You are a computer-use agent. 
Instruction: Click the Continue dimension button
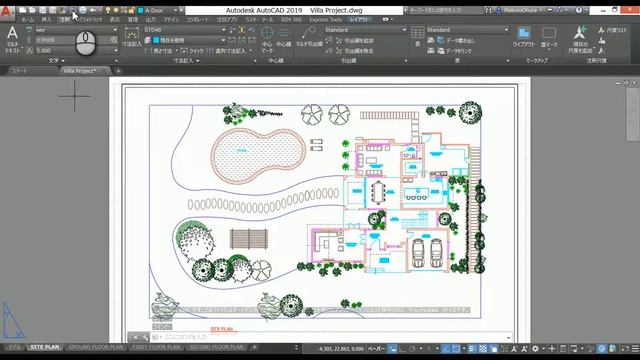[226, 51]
